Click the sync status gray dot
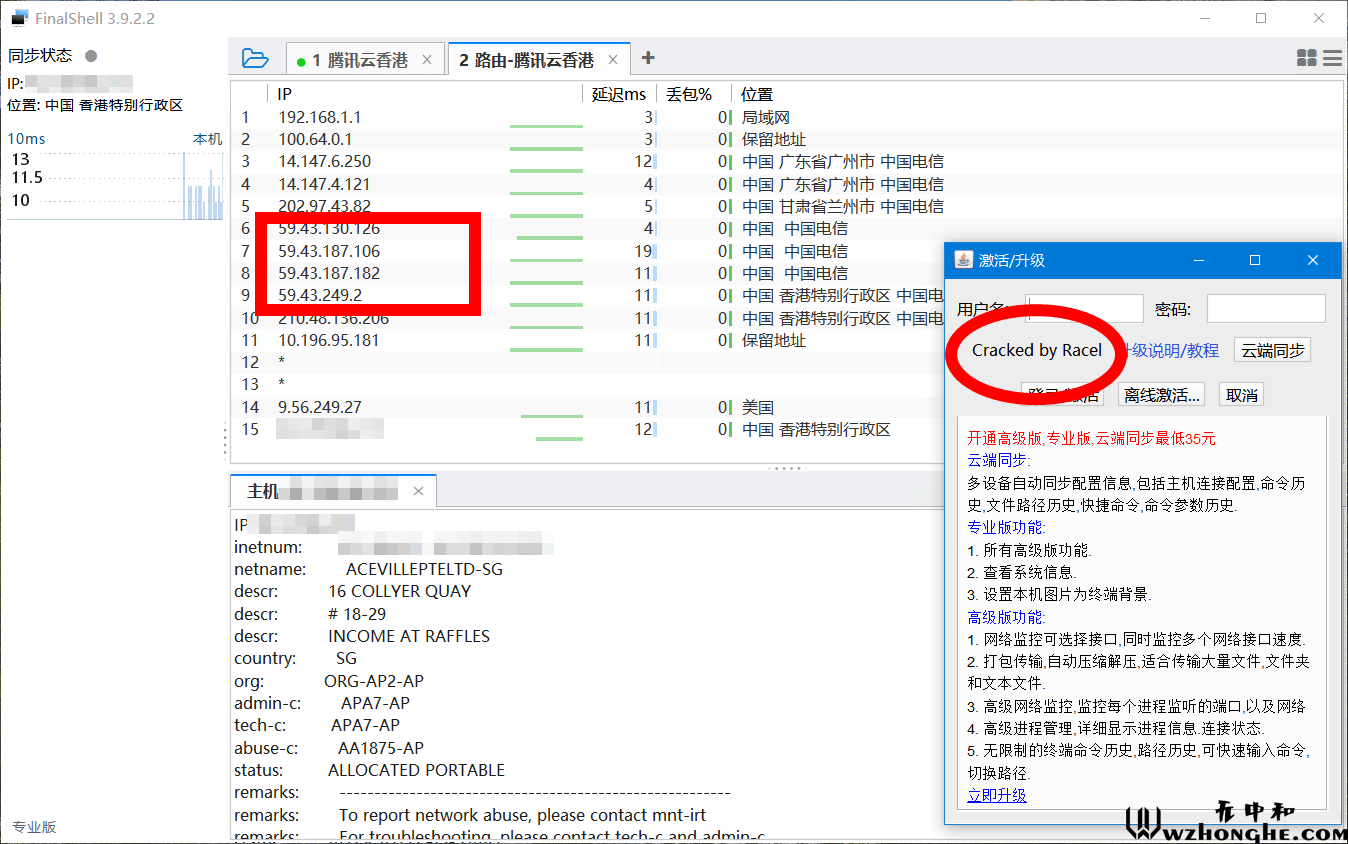1348x844 pixels. click(91, 56)
